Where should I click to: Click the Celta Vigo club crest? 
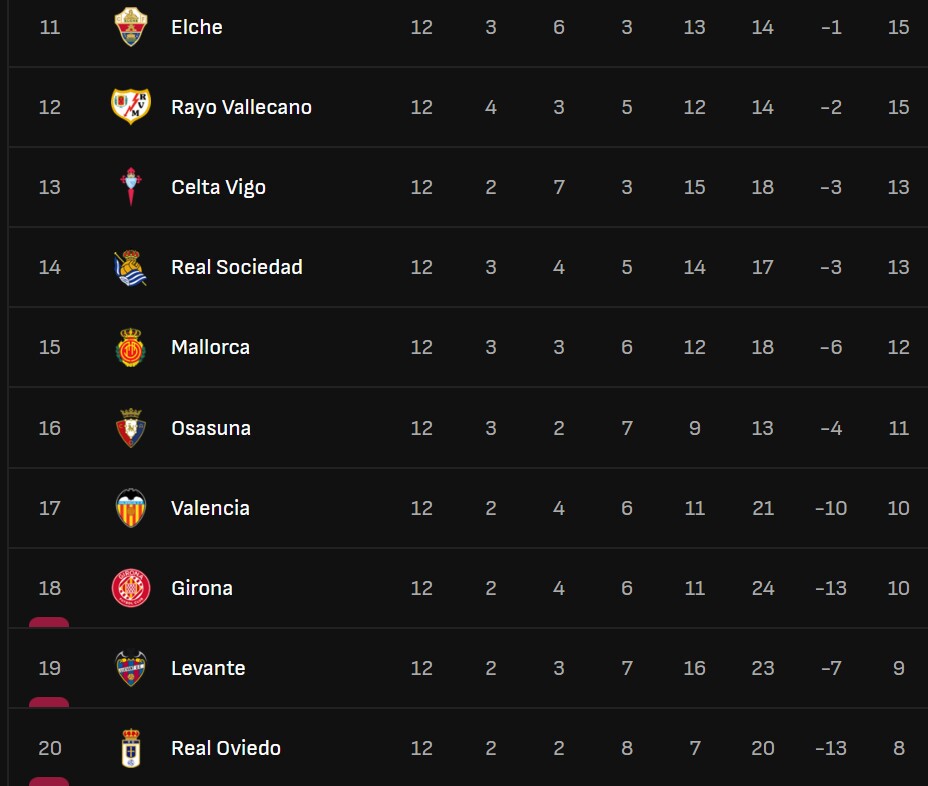(x=131, y=187)
